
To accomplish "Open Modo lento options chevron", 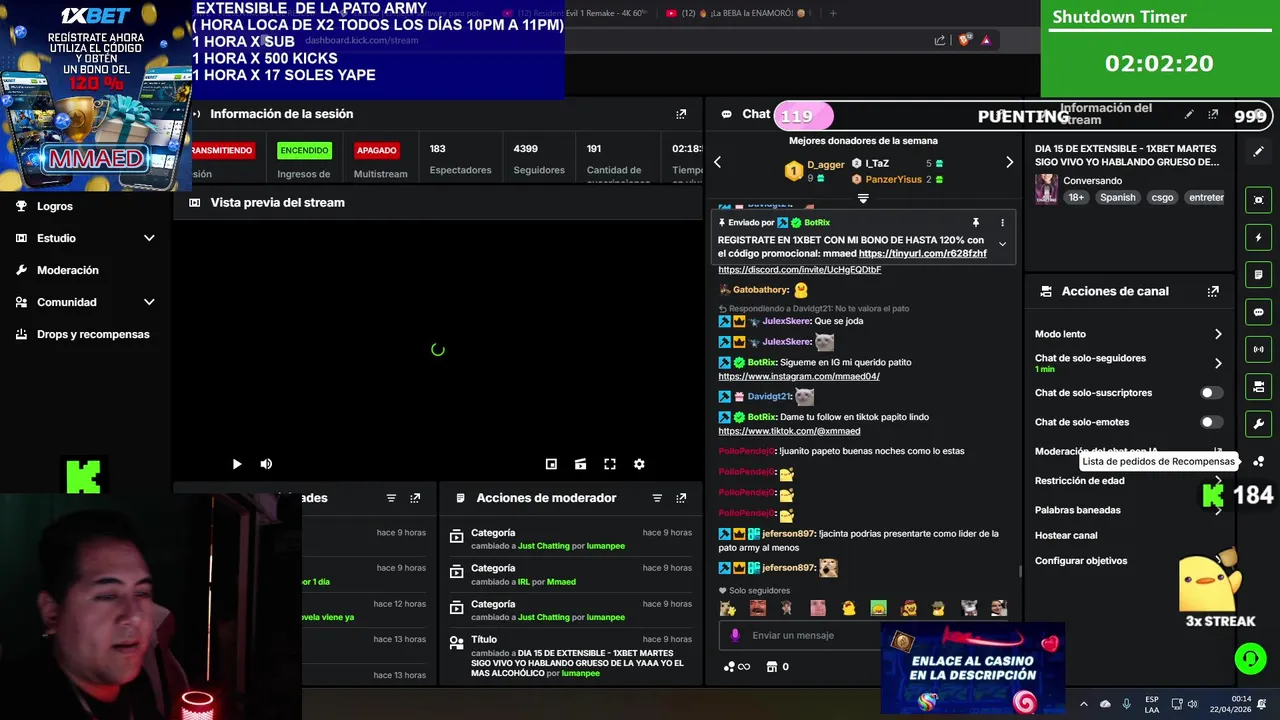I will click(1218, 334).
